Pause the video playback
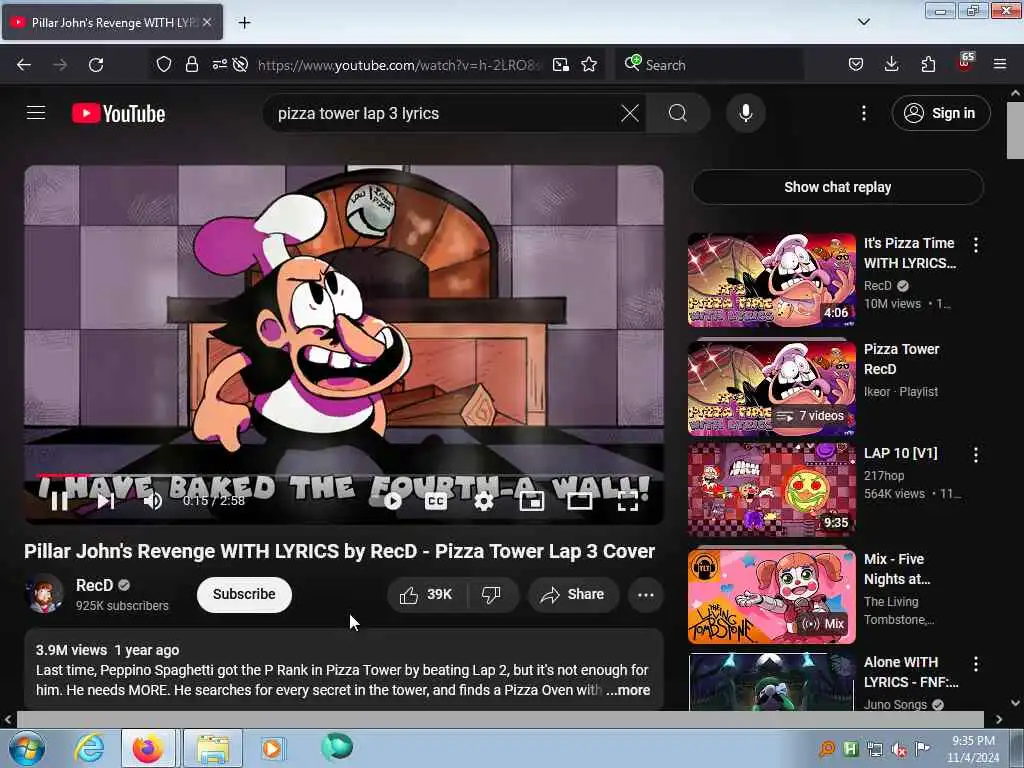 pos(59,501)
